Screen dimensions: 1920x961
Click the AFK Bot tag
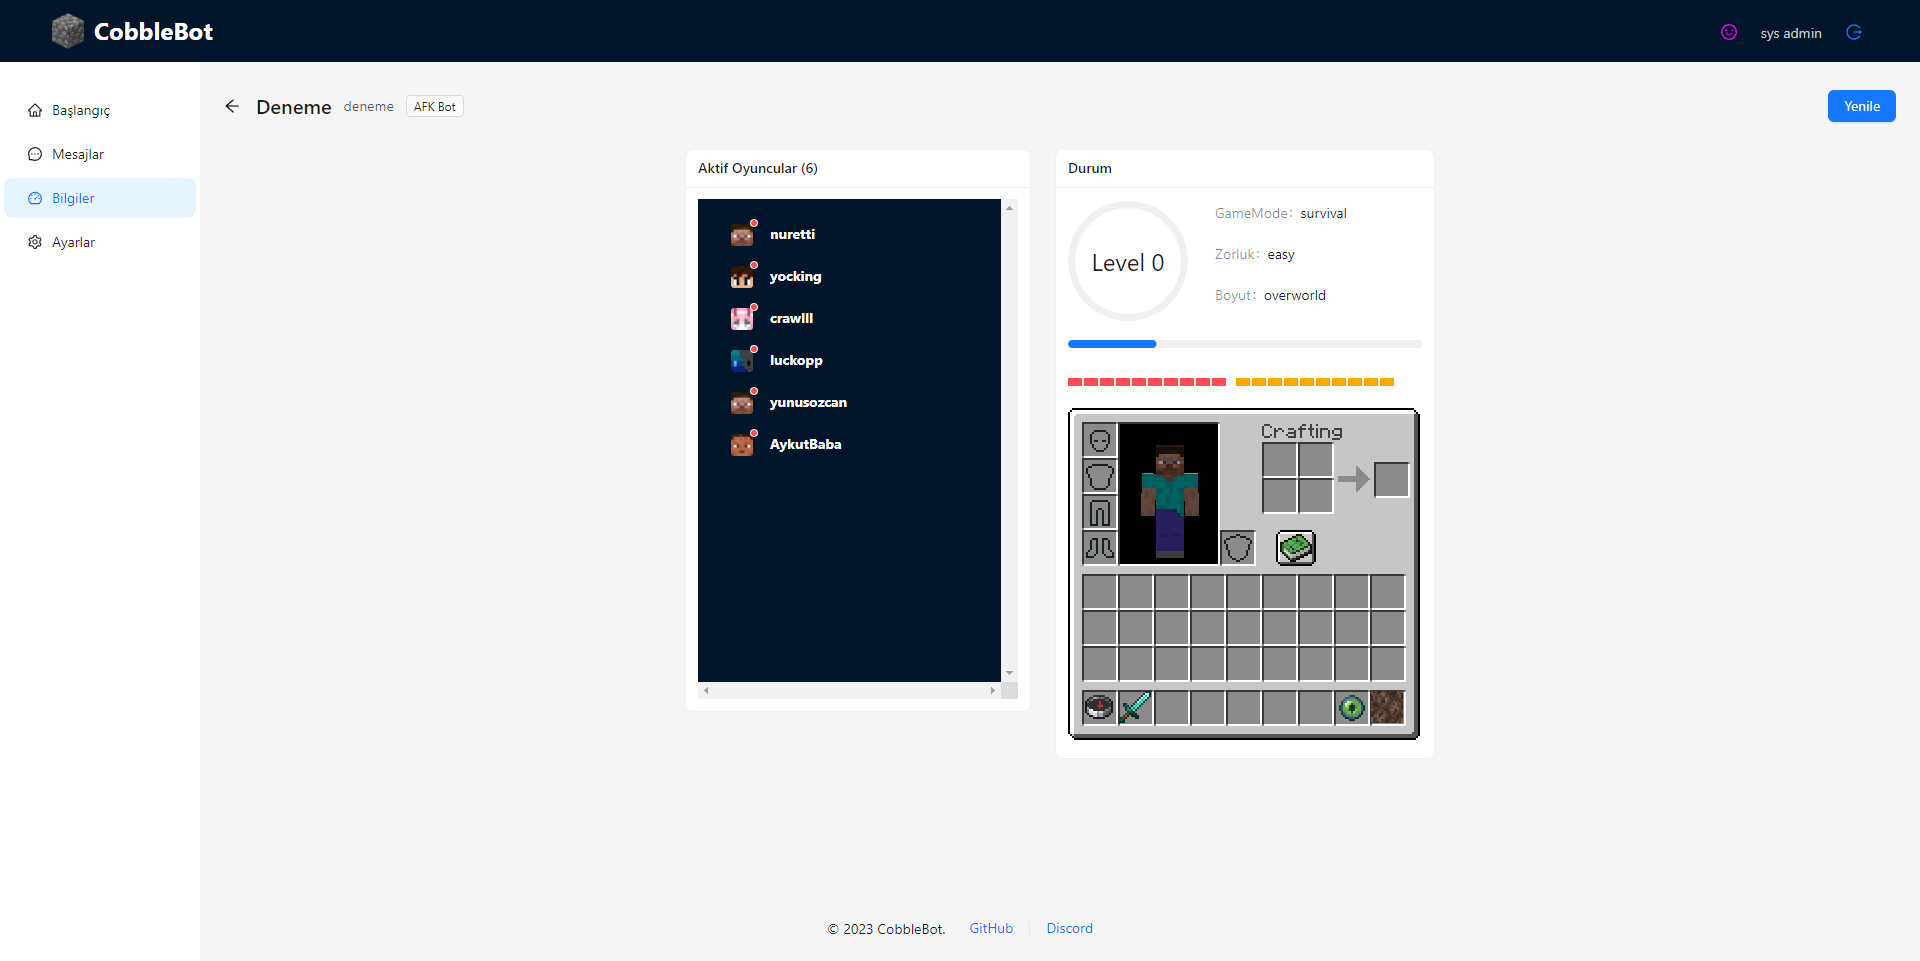coord(435,107)
